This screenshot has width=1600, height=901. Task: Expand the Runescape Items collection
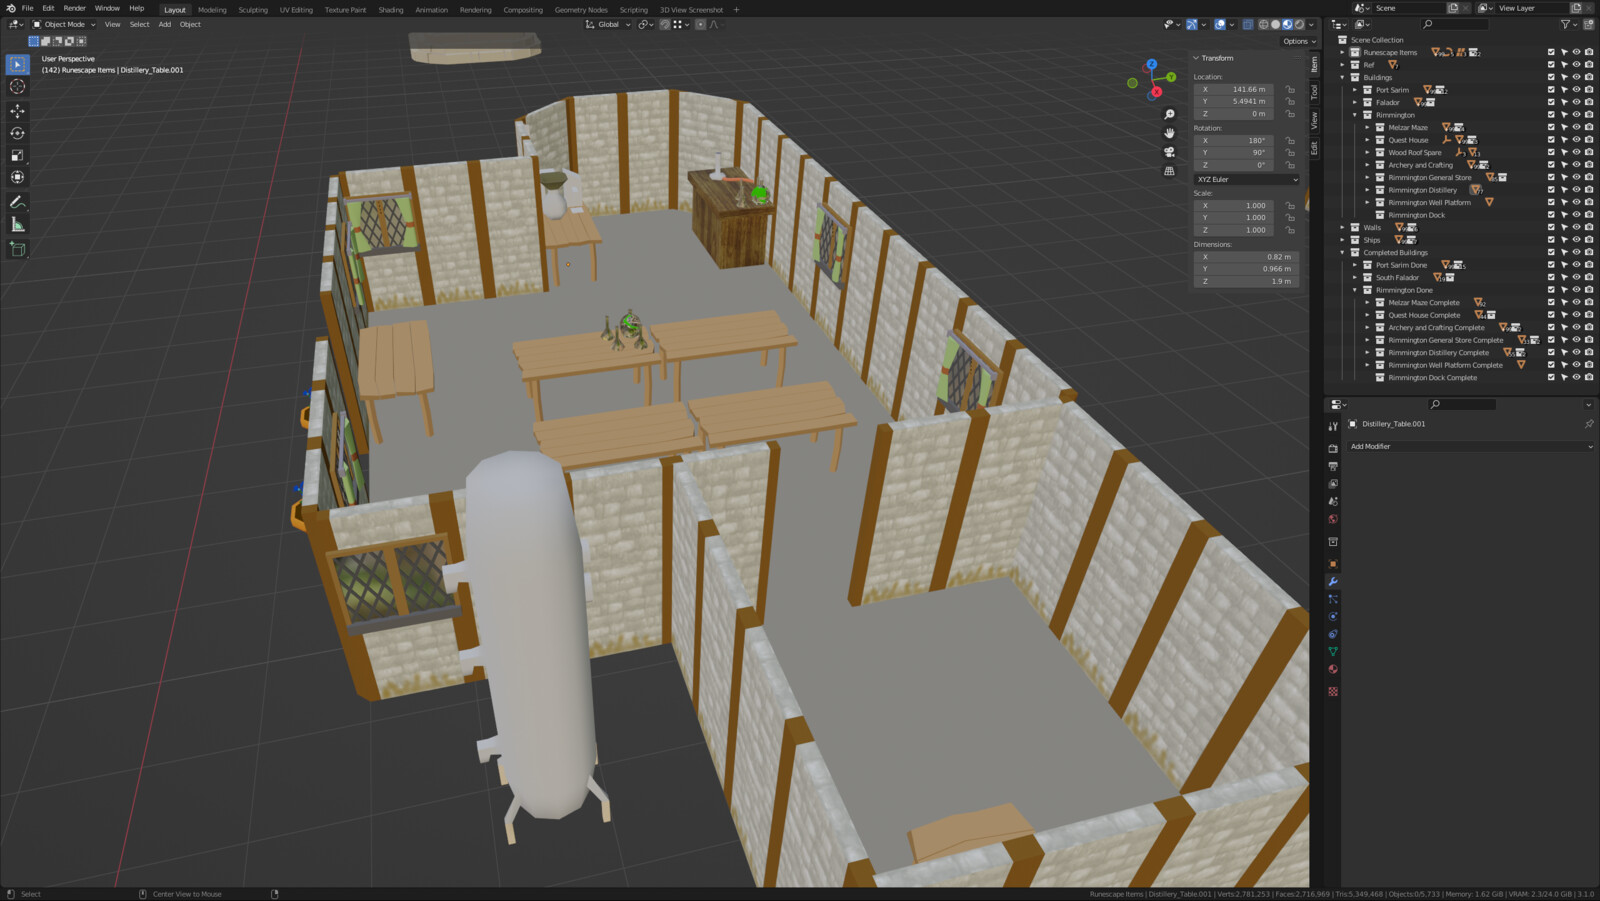pos(1343,52)
